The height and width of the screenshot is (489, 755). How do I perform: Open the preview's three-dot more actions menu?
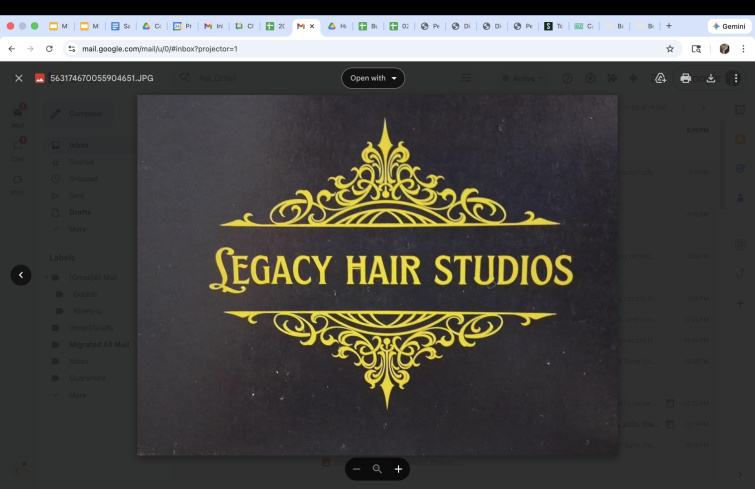736,78
